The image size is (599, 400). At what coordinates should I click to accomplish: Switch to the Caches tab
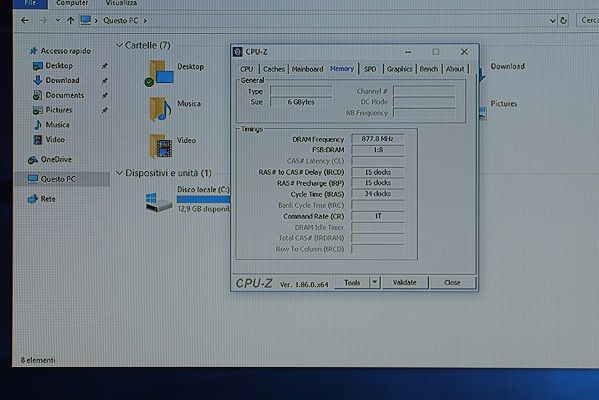[x=274, y=69]
